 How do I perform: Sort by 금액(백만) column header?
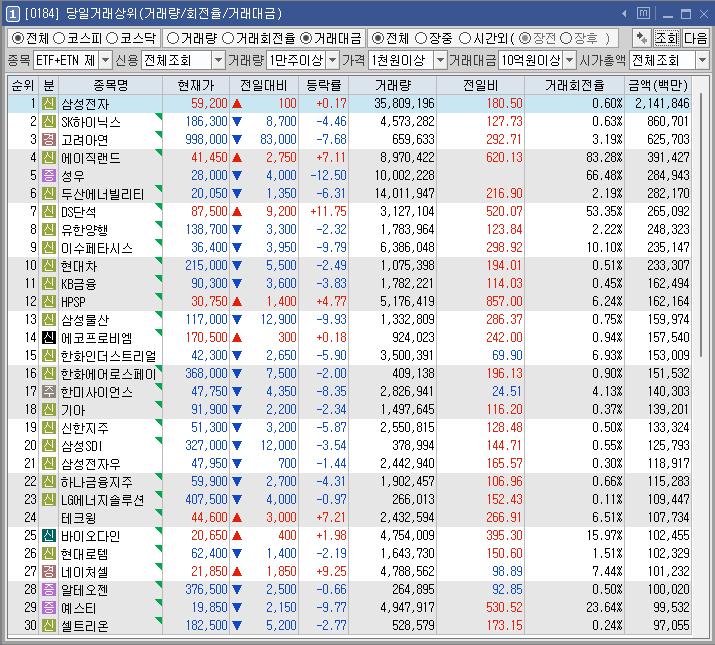click(658, 85)
